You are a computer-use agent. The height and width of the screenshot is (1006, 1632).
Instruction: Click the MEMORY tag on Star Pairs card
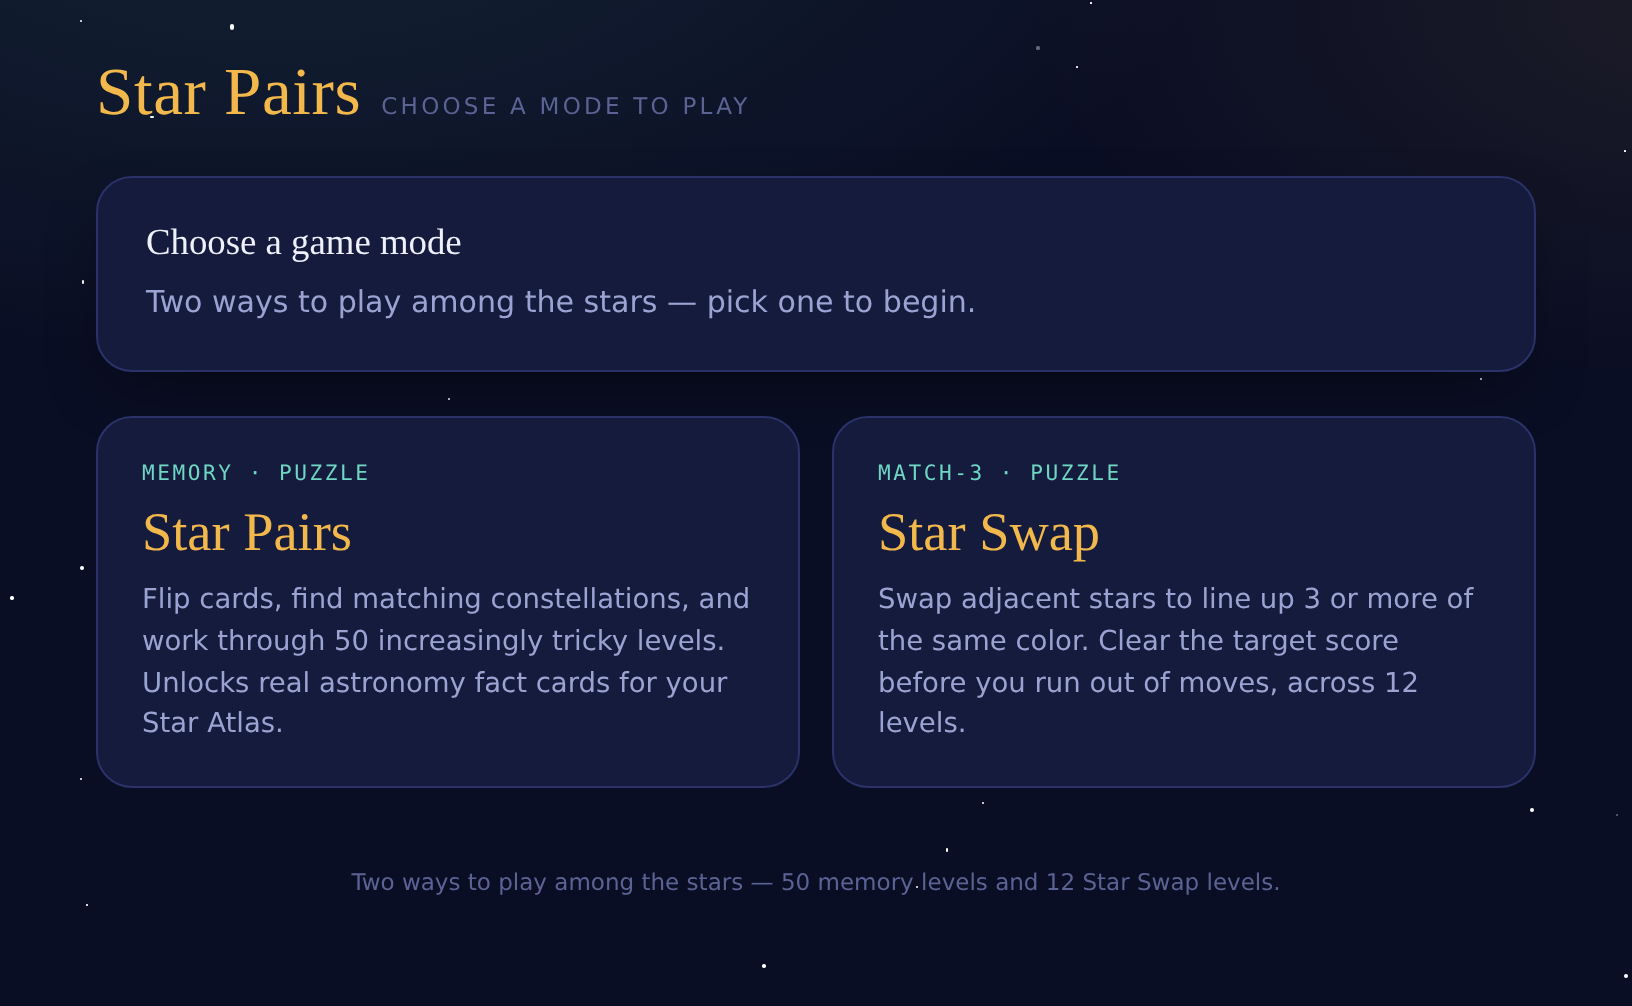click(x=187, y=473)
